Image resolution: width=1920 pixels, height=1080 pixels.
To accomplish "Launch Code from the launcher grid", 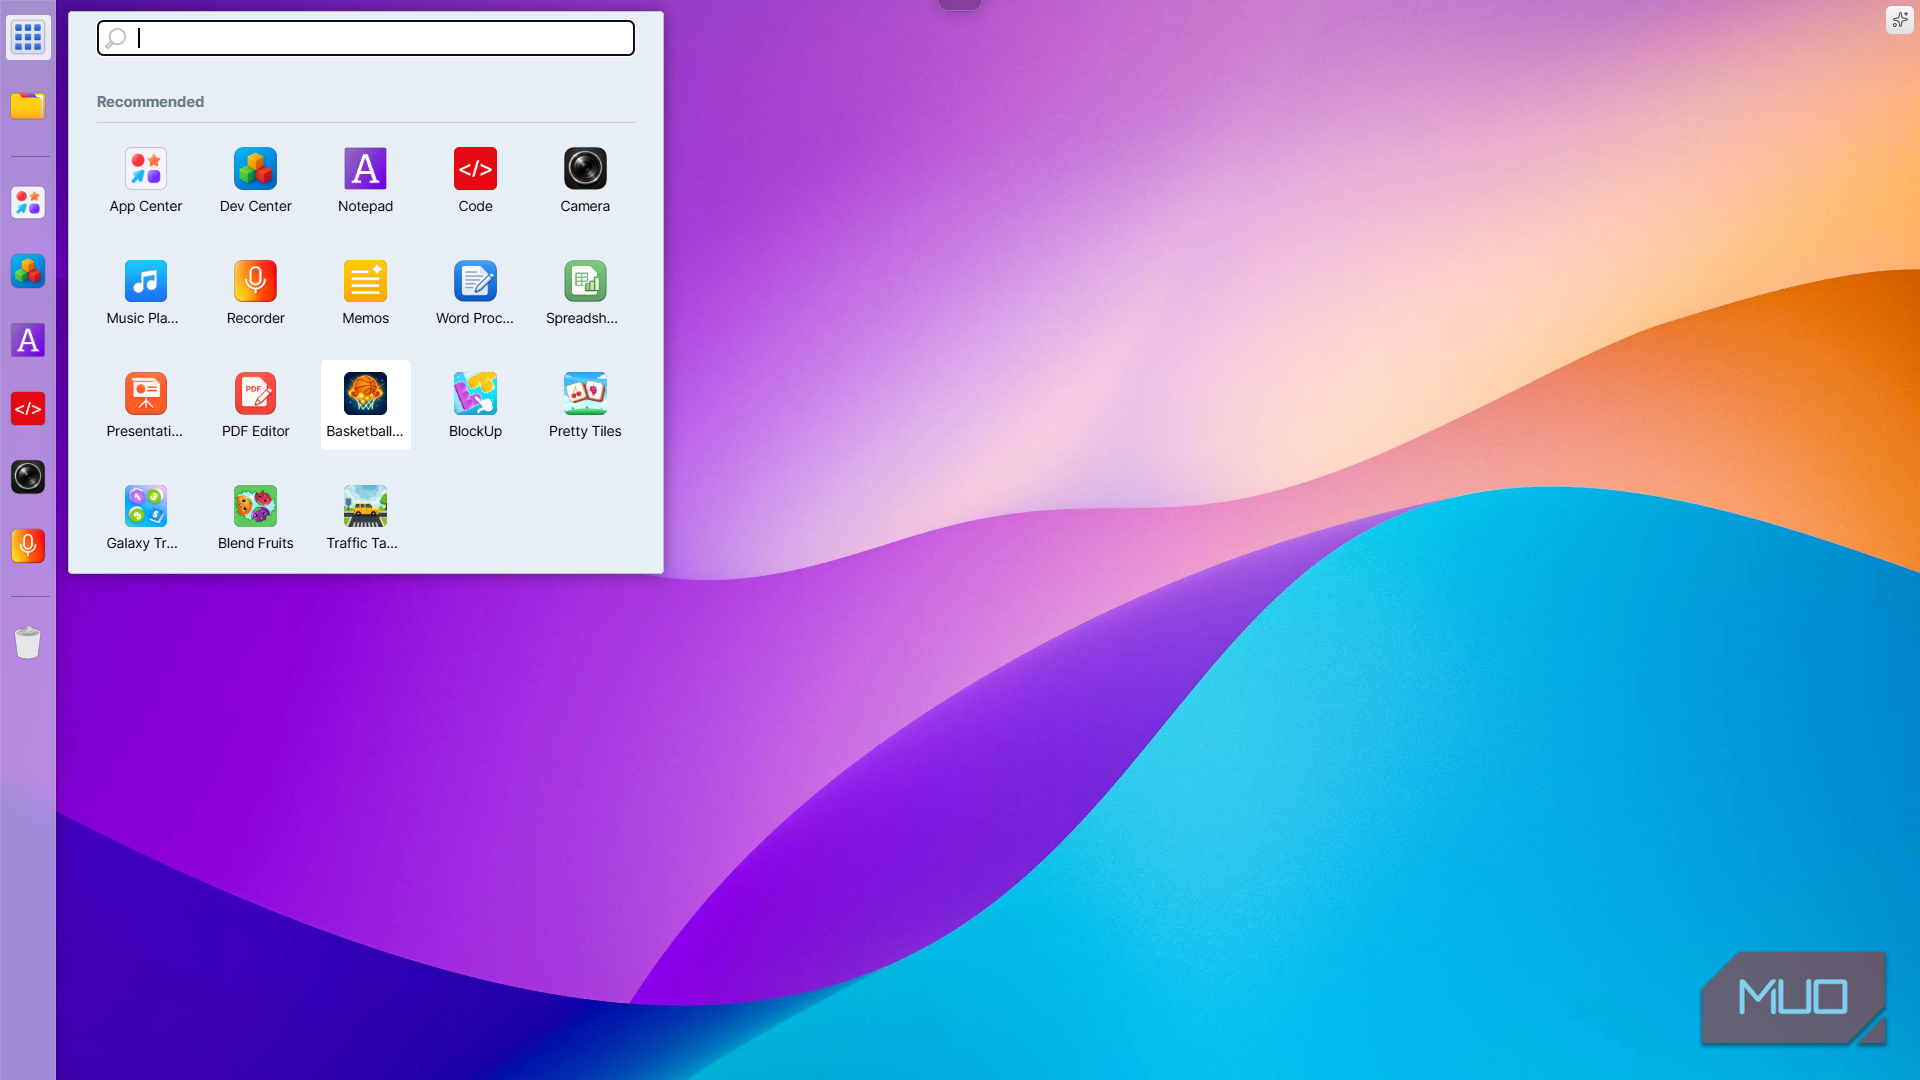I will click(476, 181).
